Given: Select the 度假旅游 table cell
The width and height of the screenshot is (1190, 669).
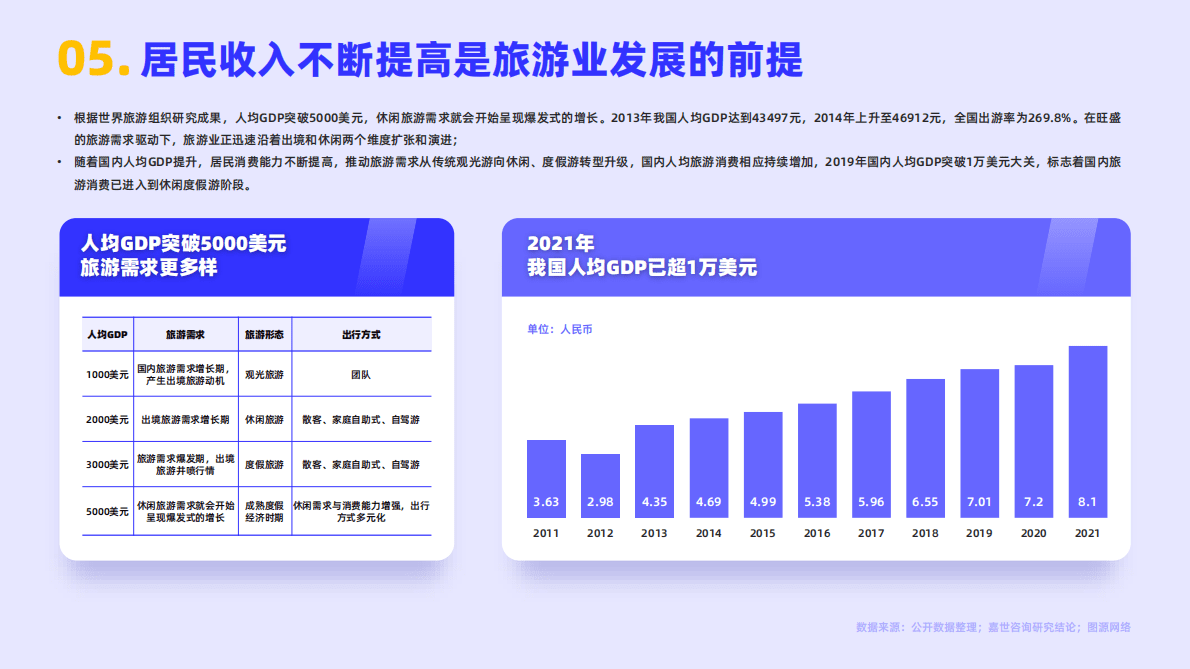Looking at the screenshot, I should pyautogui.click(x=264, y=464).
